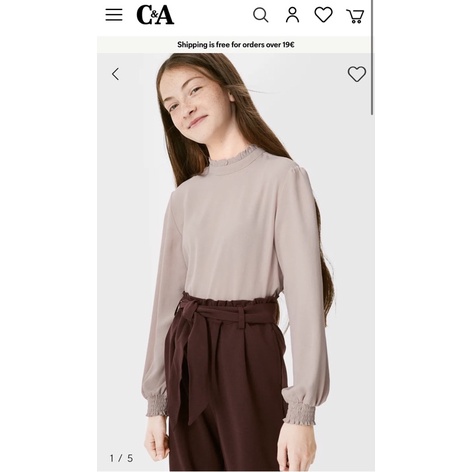View wishlist via header heart icon
472x472 pixels.
[x=323, y=15]
